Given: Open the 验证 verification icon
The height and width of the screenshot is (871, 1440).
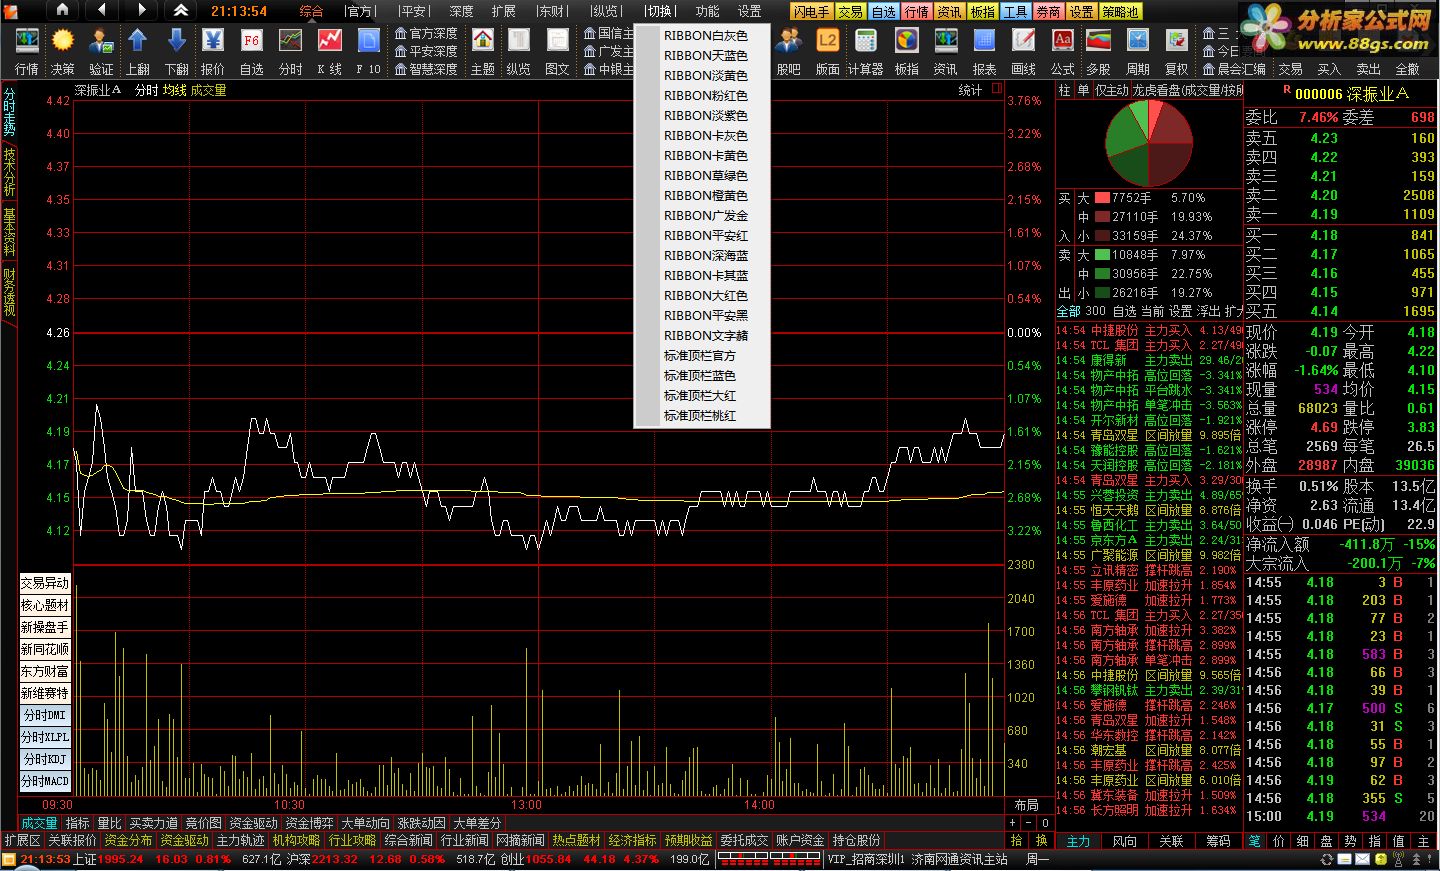Looking at the screenshot, I should [101, 52].
